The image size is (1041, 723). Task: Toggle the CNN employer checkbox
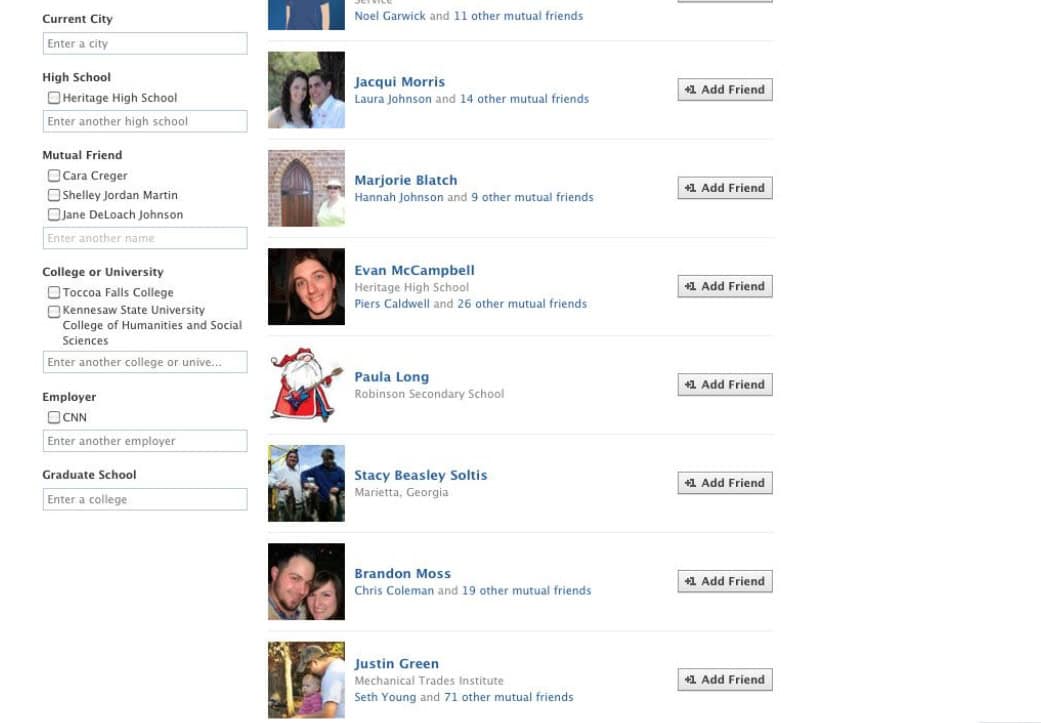click(x=54, y=417)
